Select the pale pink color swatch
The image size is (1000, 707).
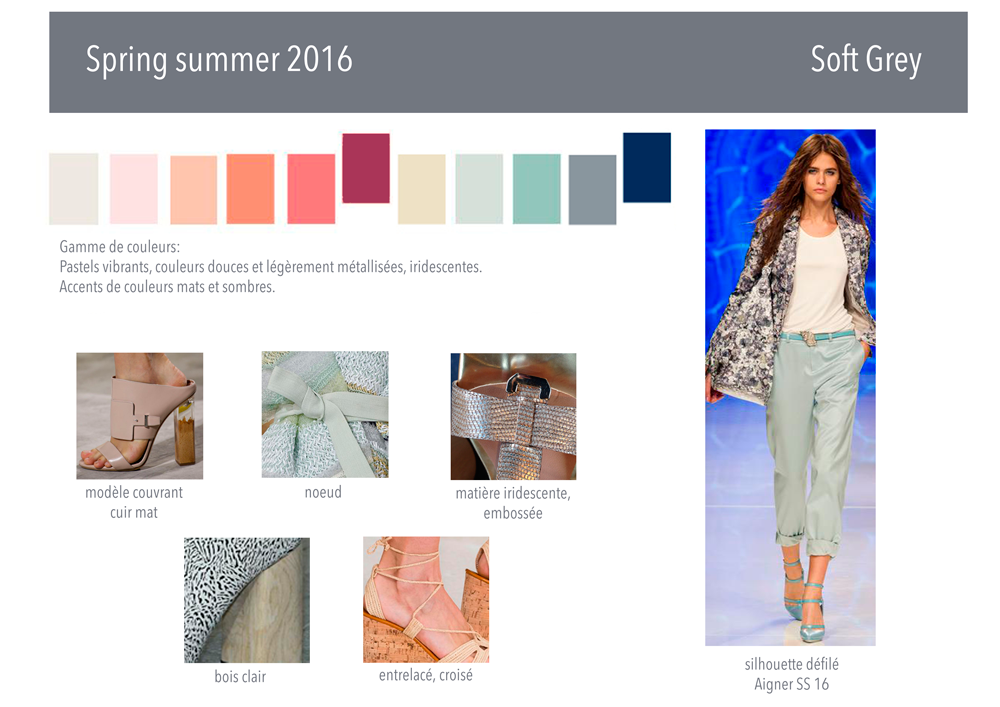[133, 189]
